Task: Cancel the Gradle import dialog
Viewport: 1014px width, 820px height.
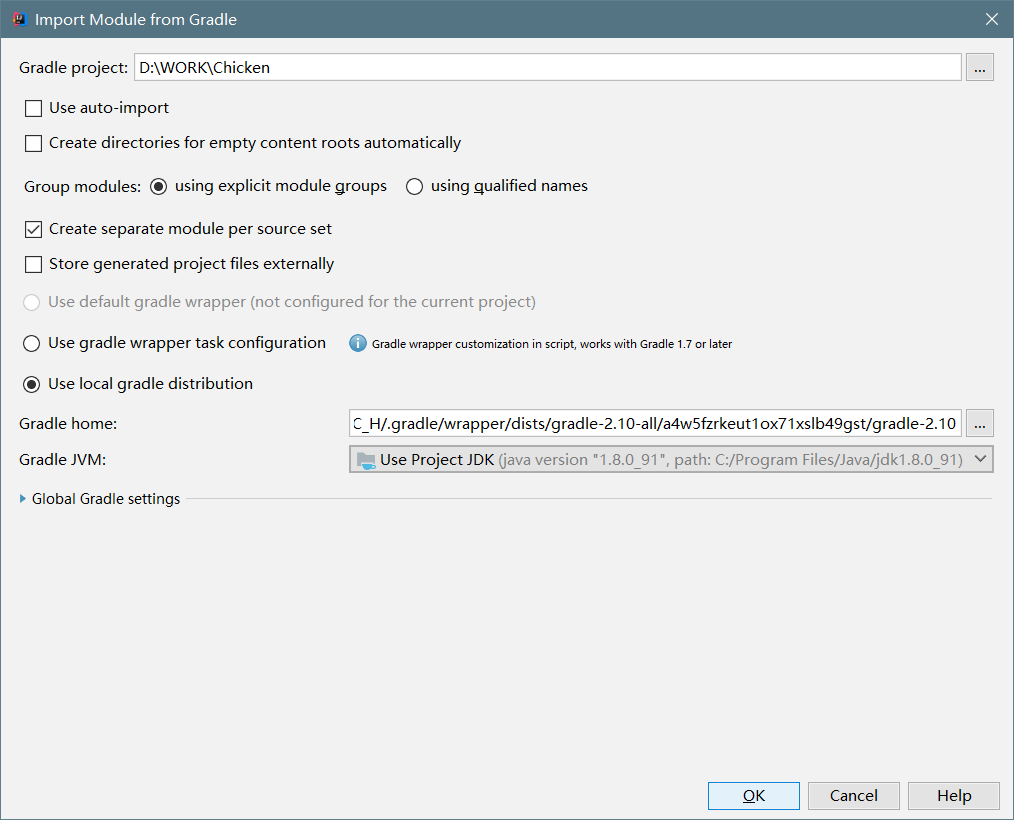Action: pyautogui.click(x=854, y=795)
